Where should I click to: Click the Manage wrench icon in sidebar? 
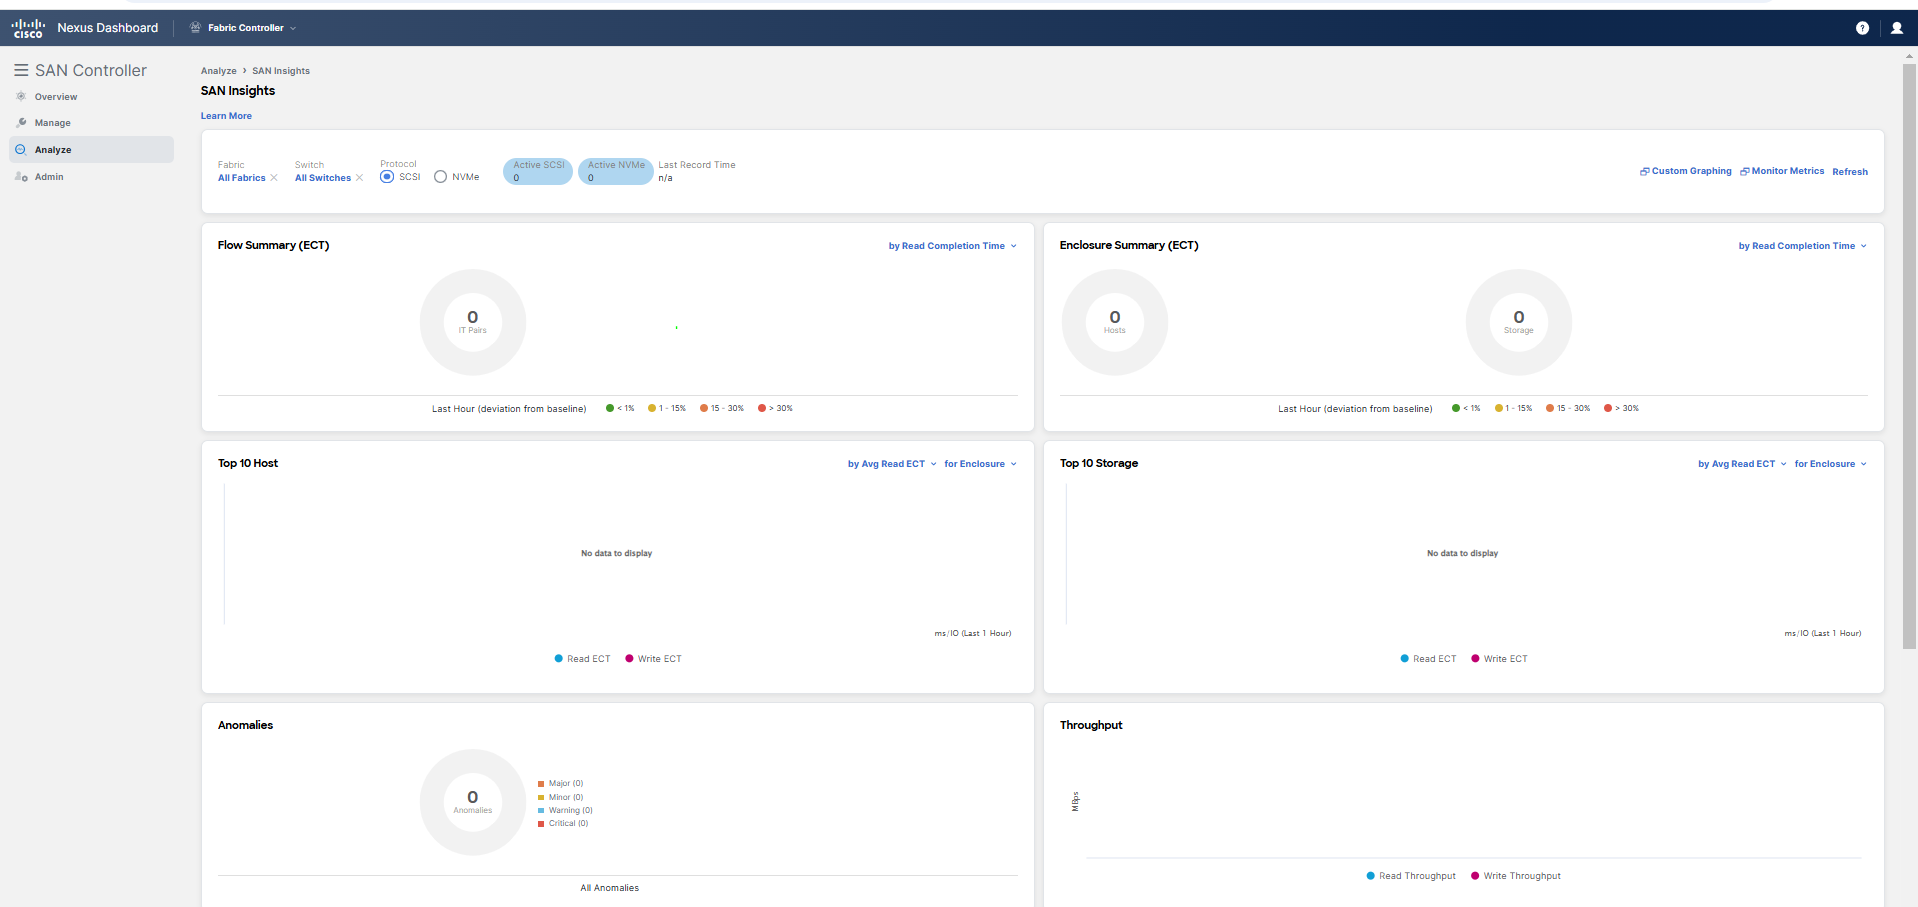21,122
